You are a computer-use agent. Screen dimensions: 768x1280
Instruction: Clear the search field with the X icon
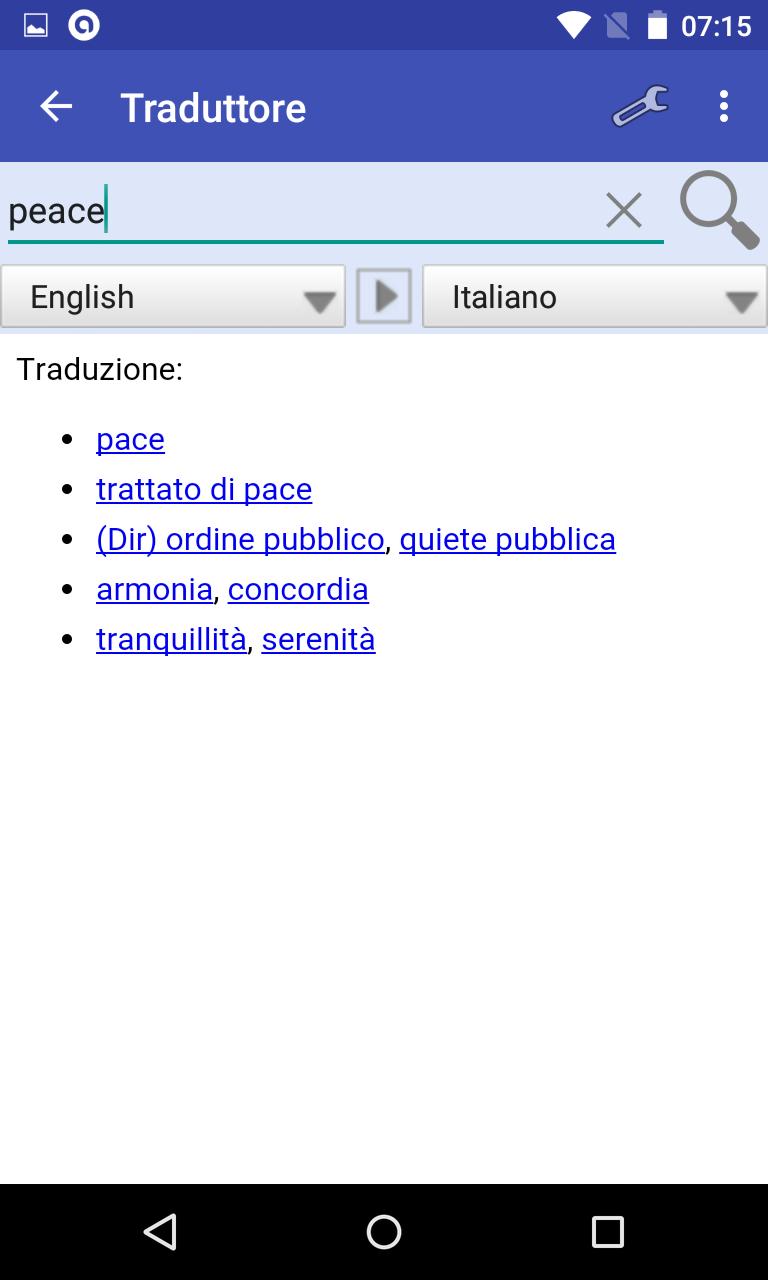624,209
